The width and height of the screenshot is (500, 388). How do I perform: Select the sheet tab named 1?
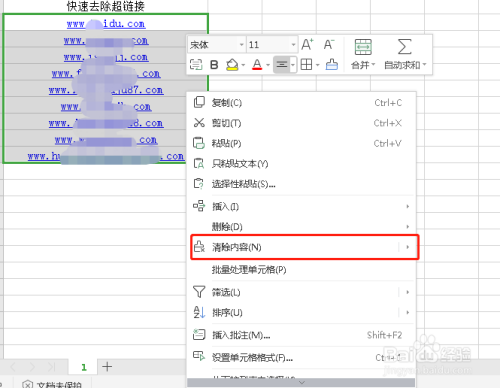(x=83, y=367)
